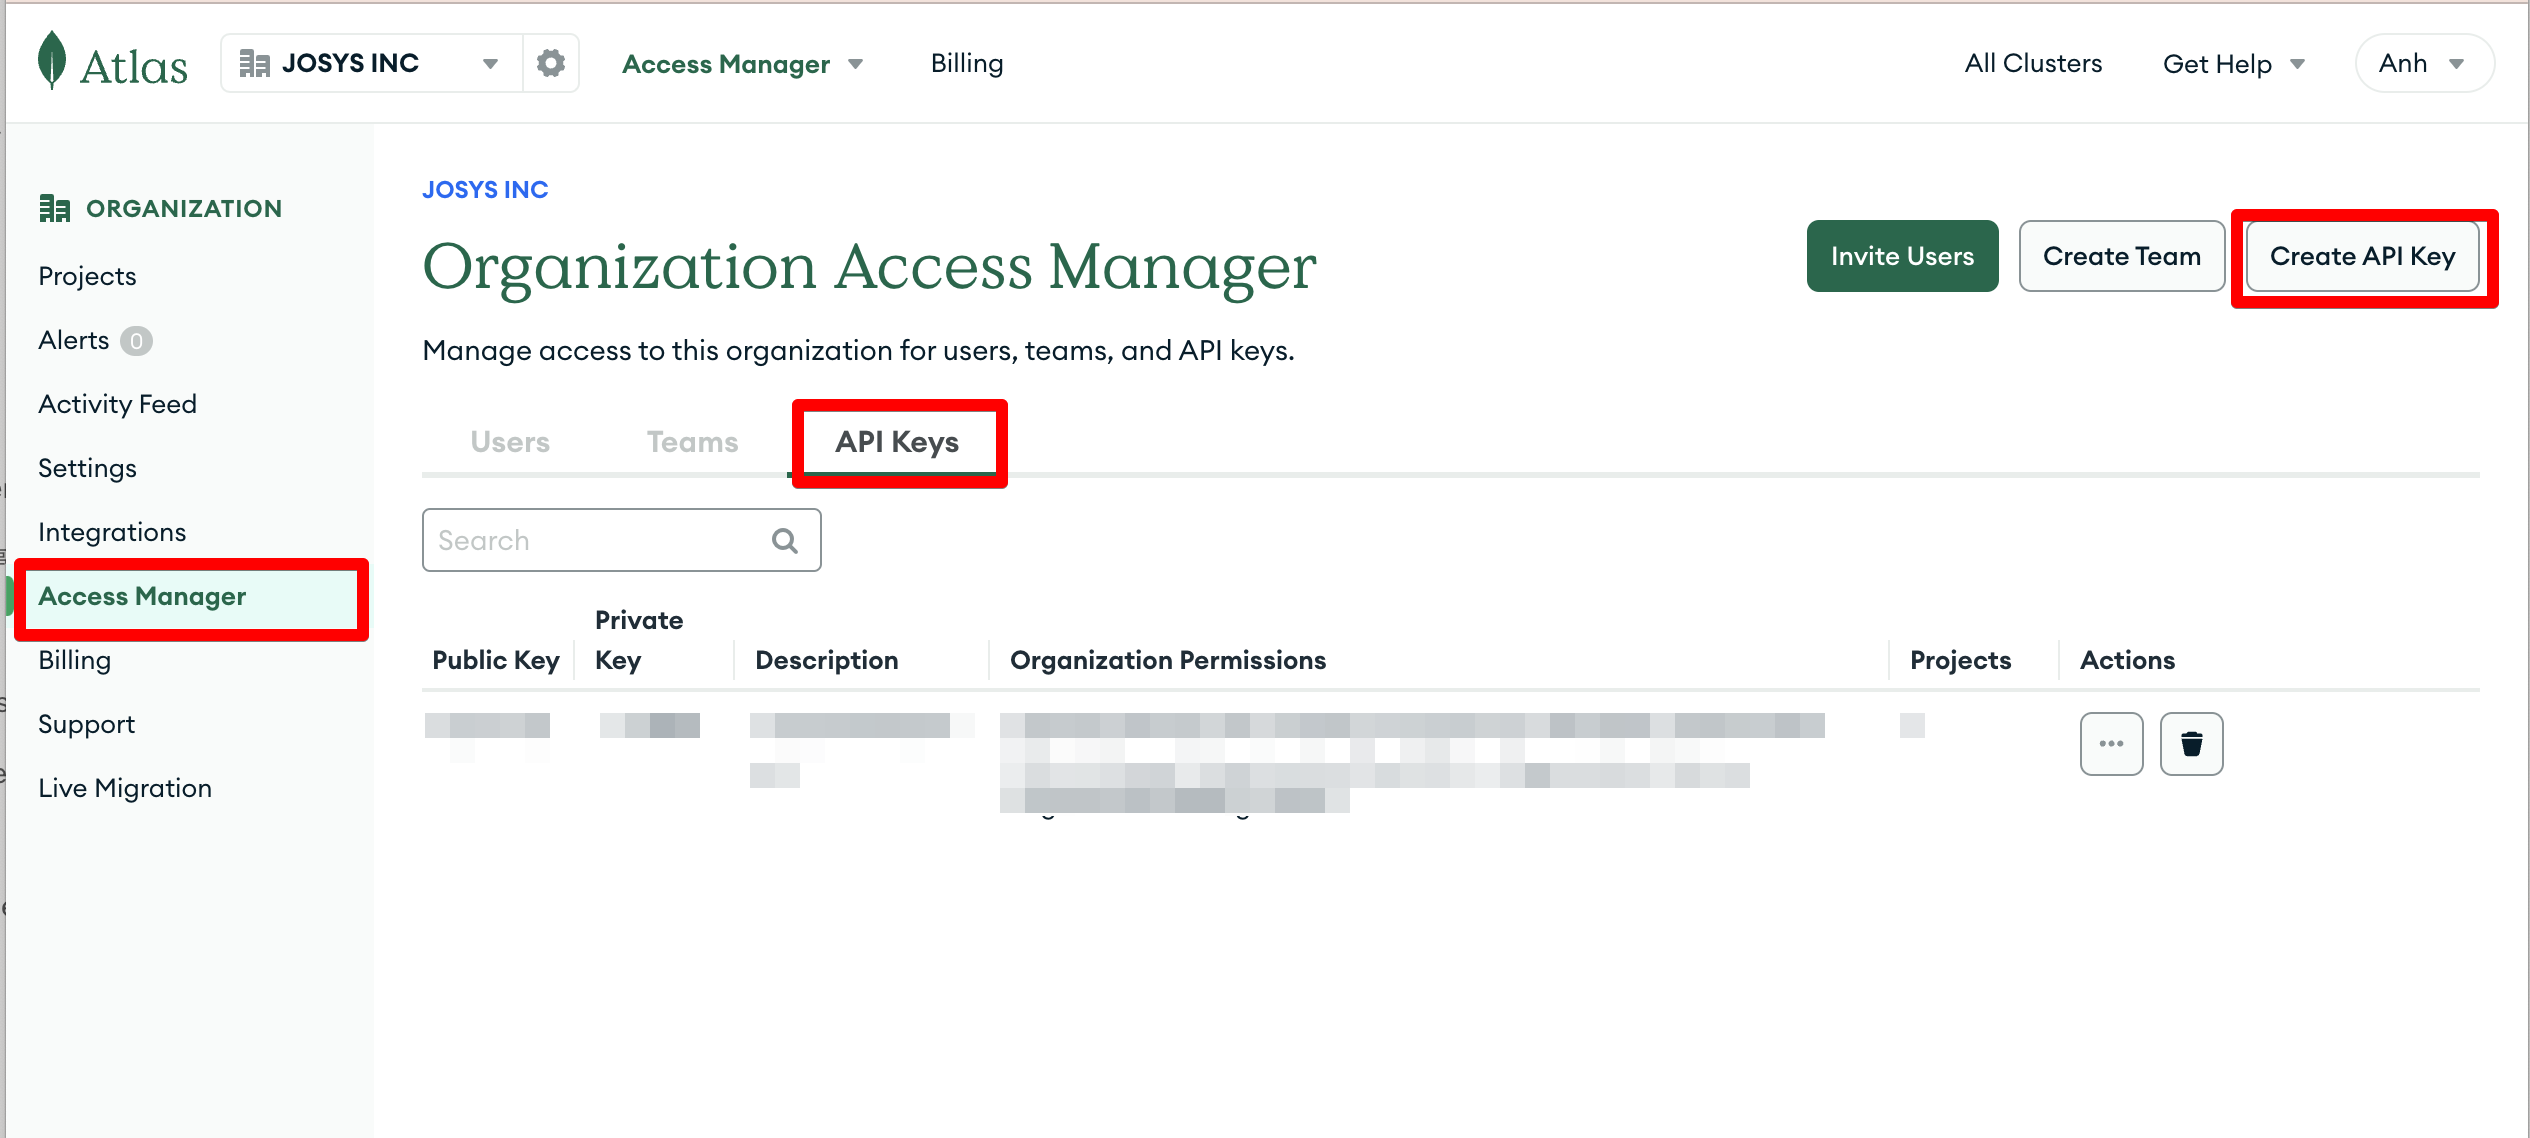
Task: Click the JOSYS INC breadcrumb link
Action: pos(485,189)
